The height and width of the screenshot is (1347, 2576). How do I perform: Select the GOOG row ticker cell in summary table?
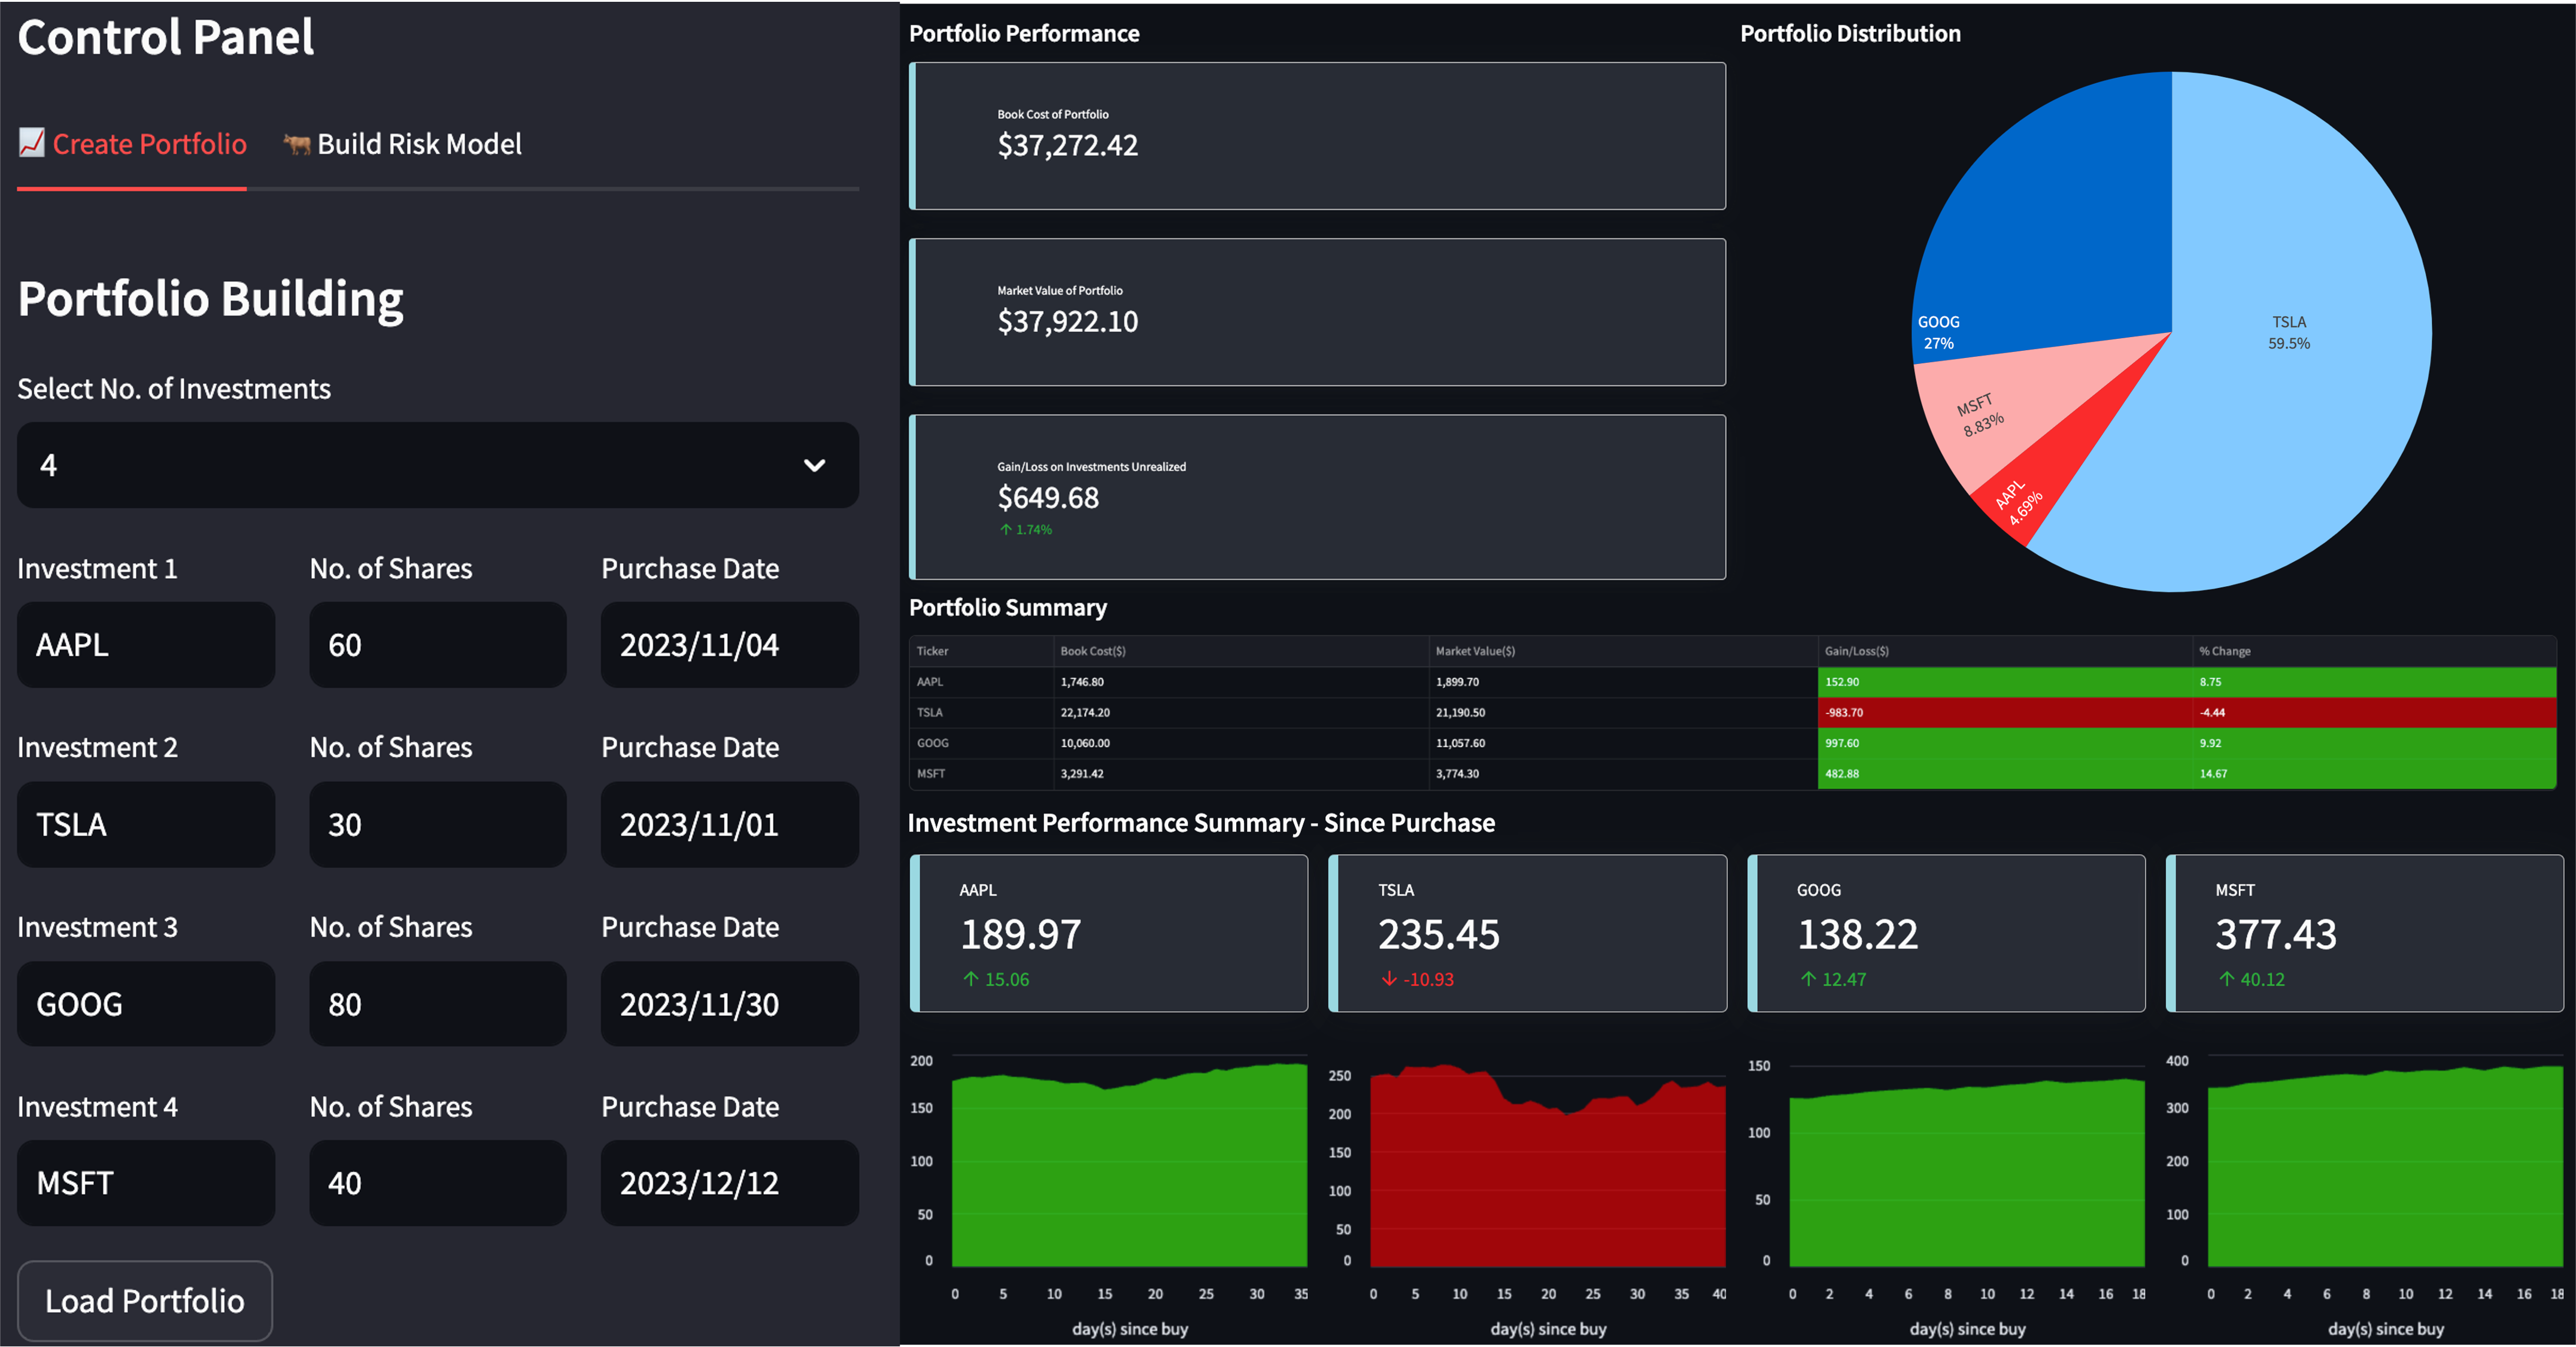(x=981, y=743)
